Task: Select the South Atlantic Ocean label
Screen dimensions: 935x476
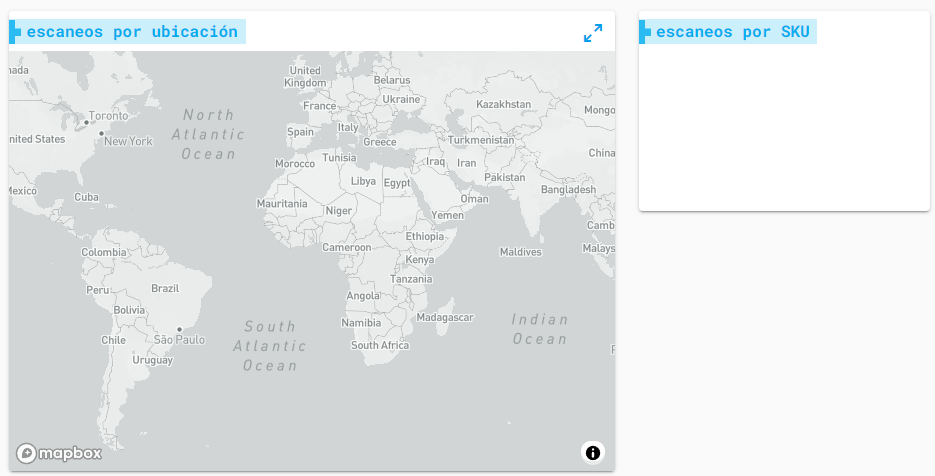Action: pyautogui.click(x=270, y=346)
